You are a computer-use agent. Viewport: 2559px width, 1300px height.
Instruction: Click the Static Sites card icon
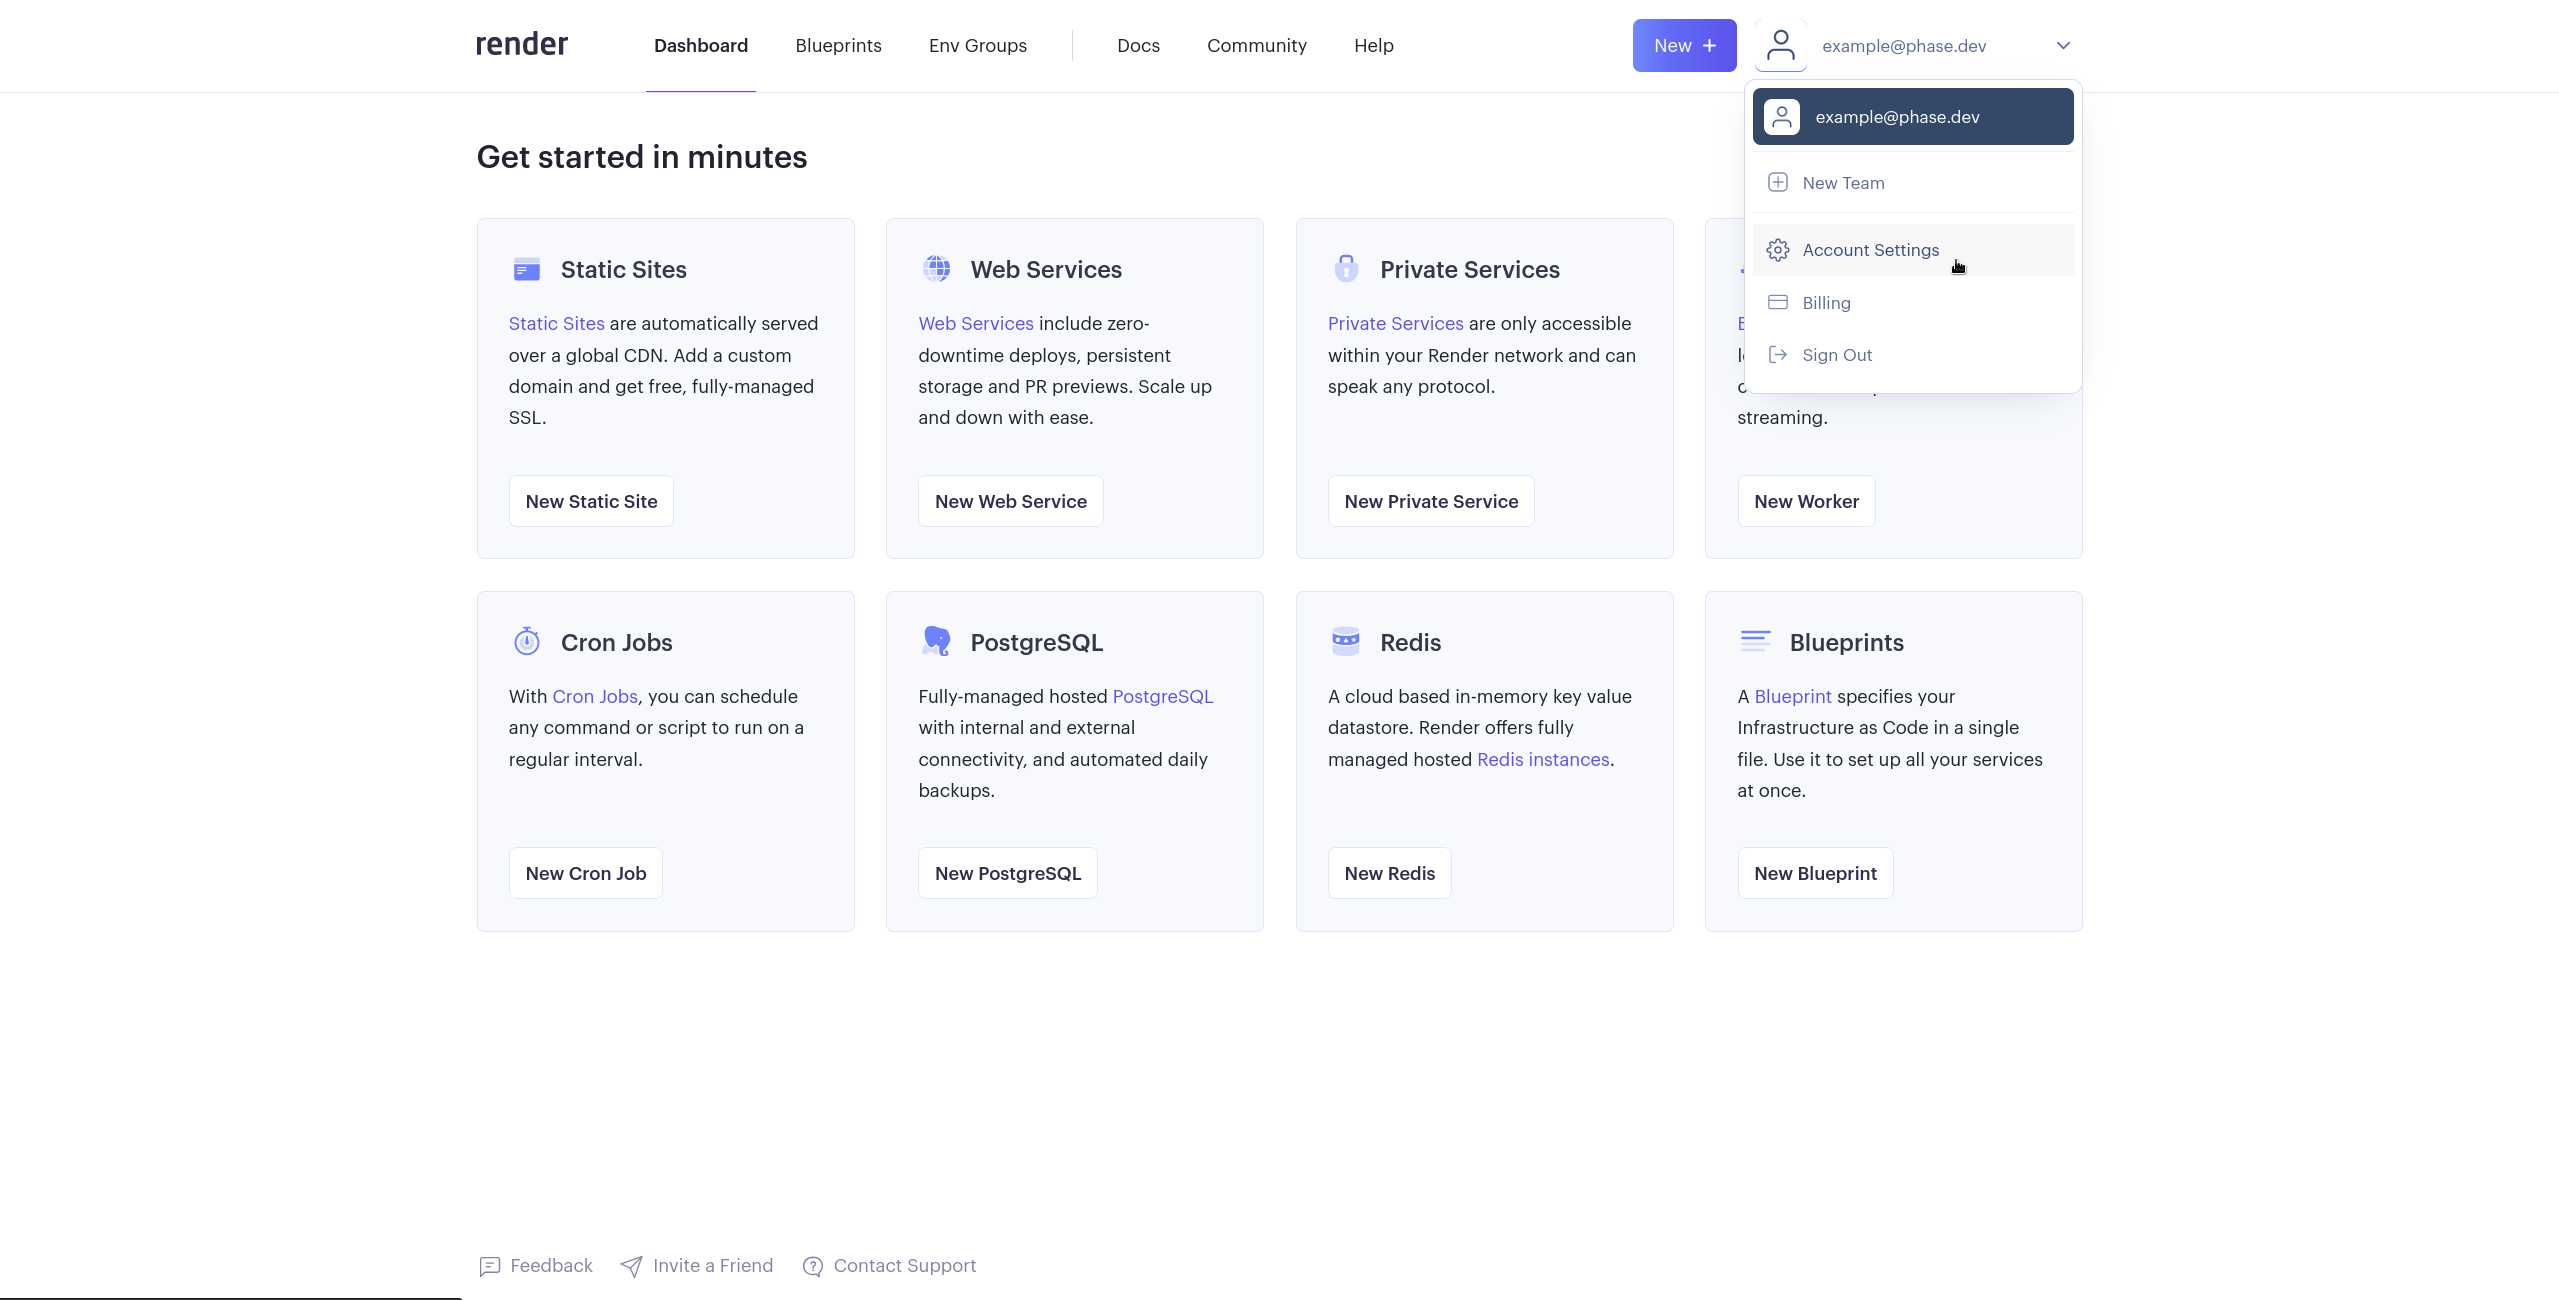click(526, 268)
